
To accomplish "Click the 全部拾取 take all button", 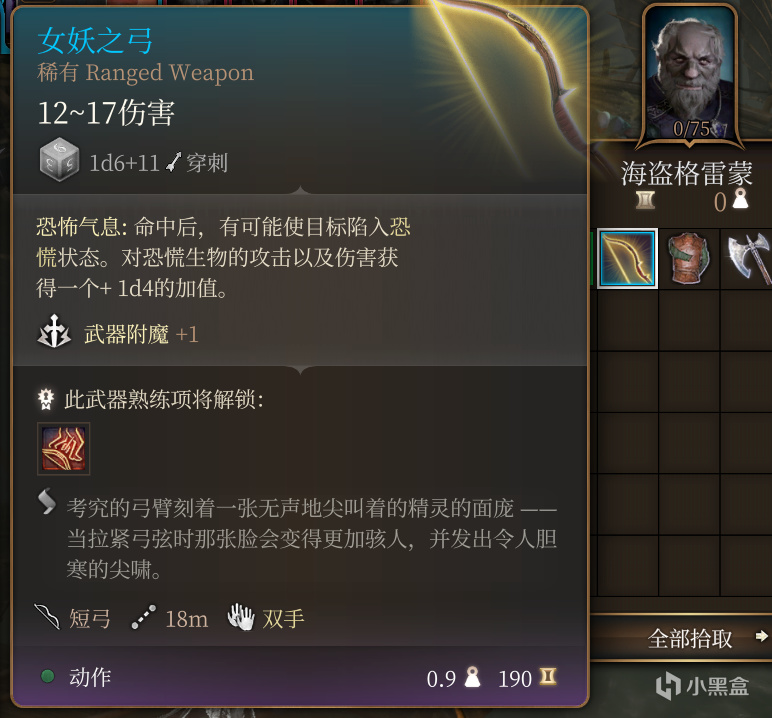I will 690,639.
